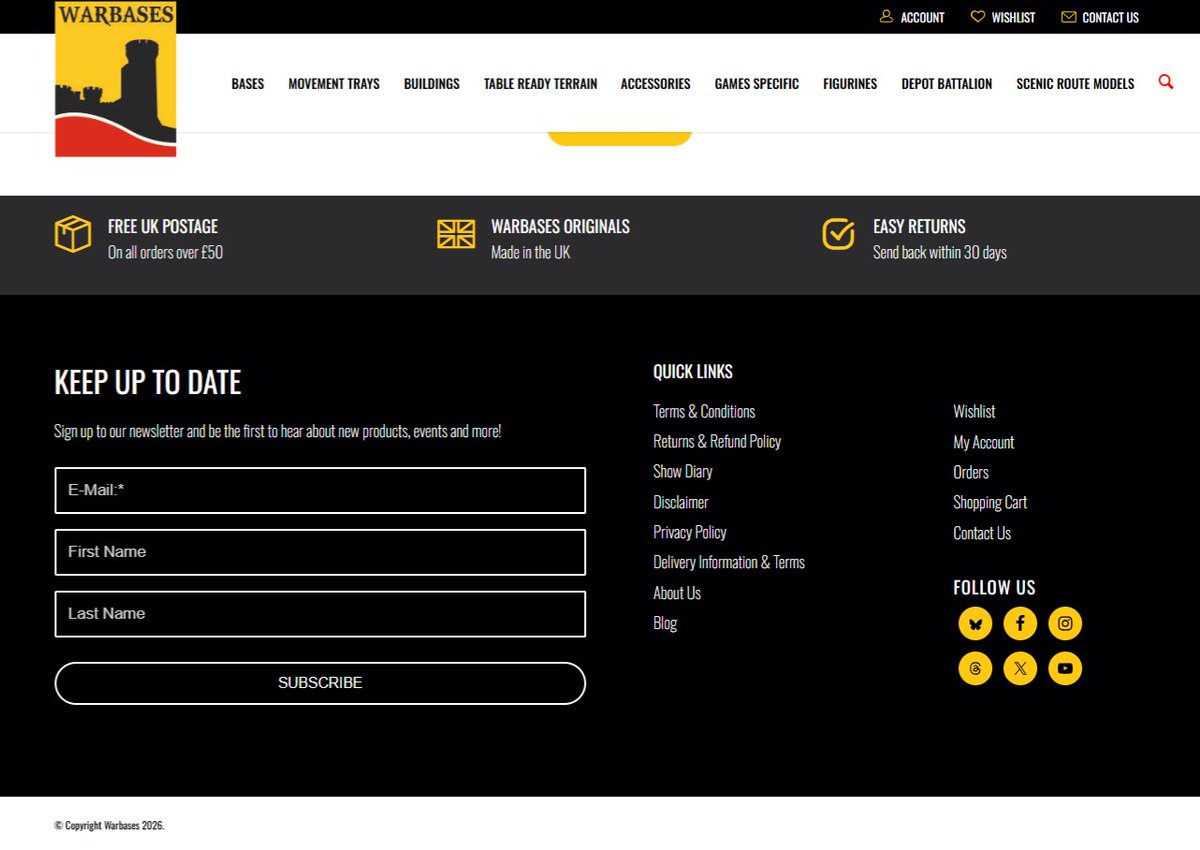Click the Easy Returns checkmark icon
The image size is (1200, 850).
[838, 234]
